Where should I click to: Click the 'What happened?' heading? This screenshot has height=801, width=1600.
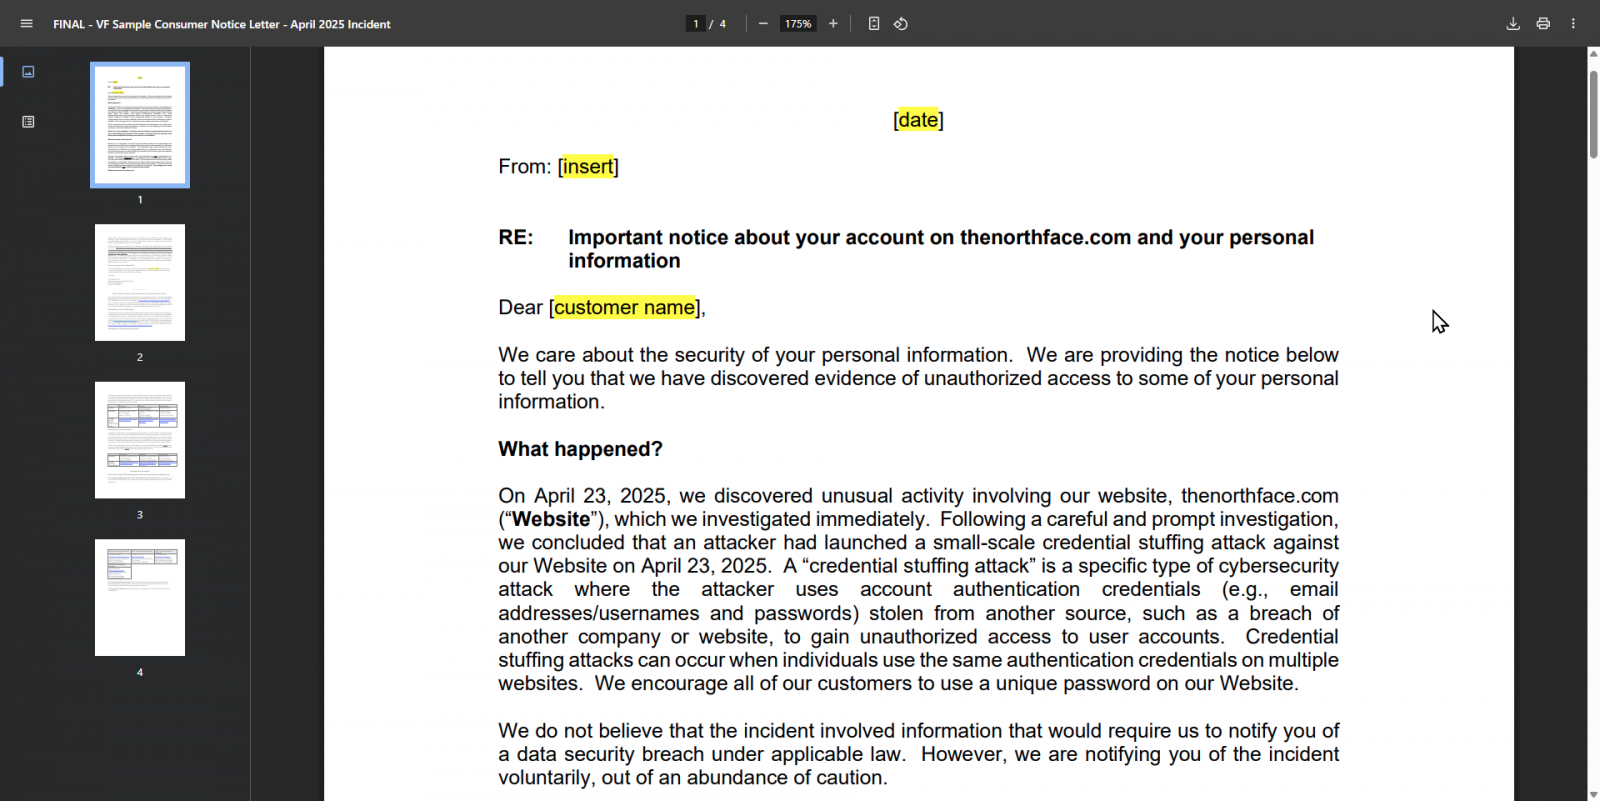click(580, 449)
